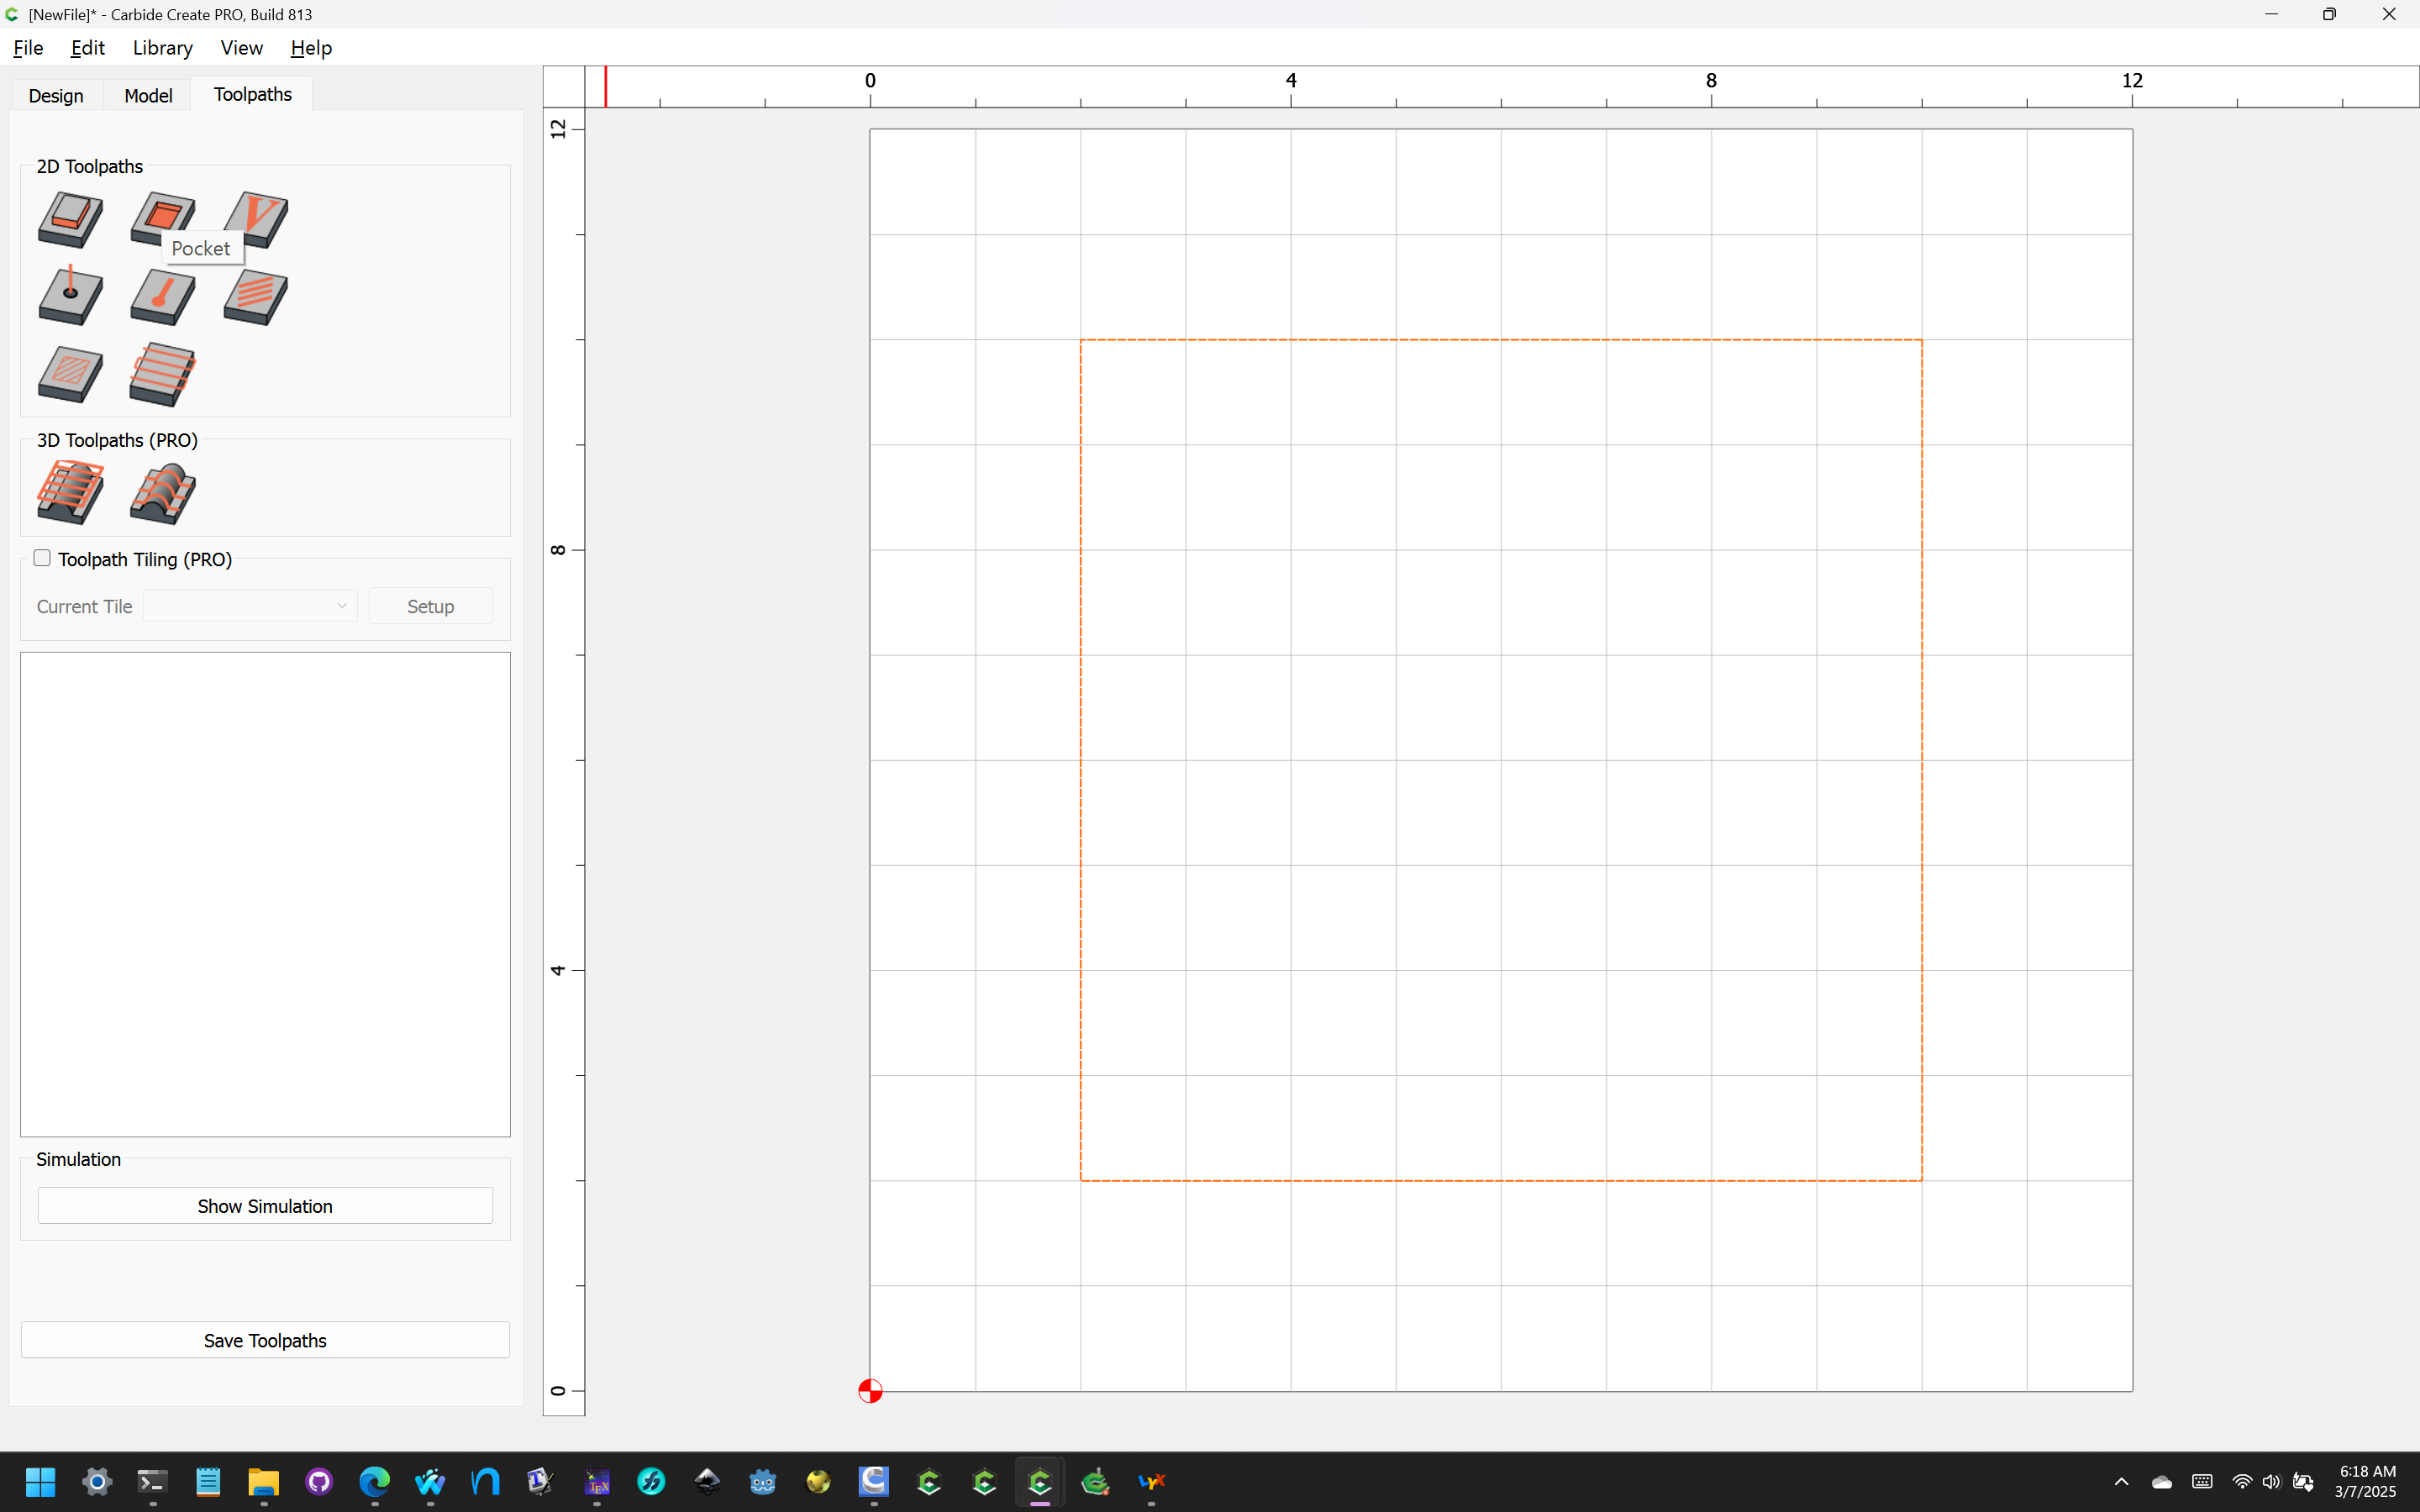Viewport: 2420px width, 1512px height.
Task: Open Inkscape from the taskbar
Action: (707, 1481)
